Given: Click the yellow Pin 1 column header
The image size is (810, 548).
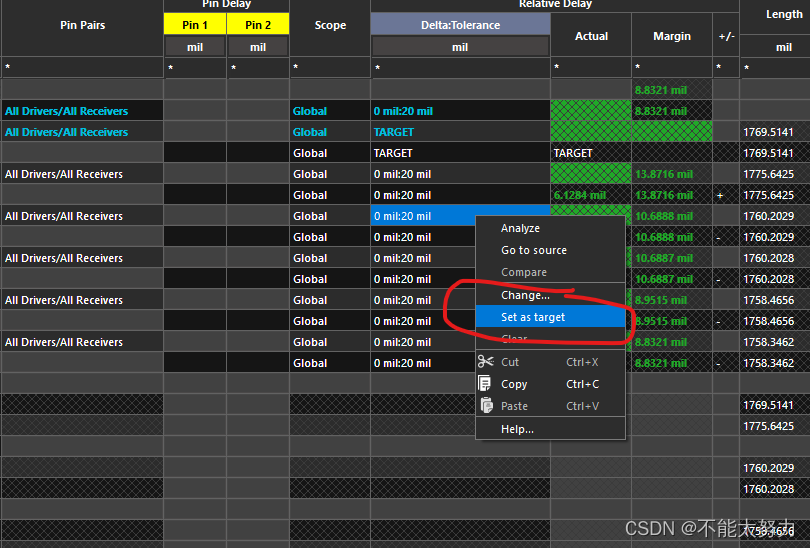Looking at the screenshot, I should [195, 25].
